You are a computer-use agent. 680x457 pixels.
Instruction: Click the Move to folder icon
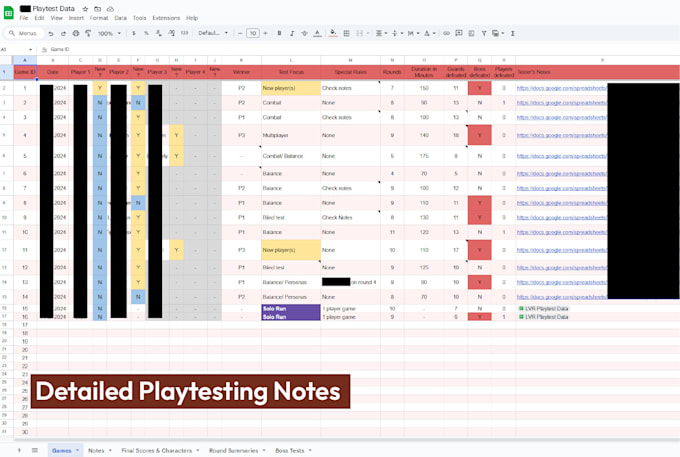point(98,9)
